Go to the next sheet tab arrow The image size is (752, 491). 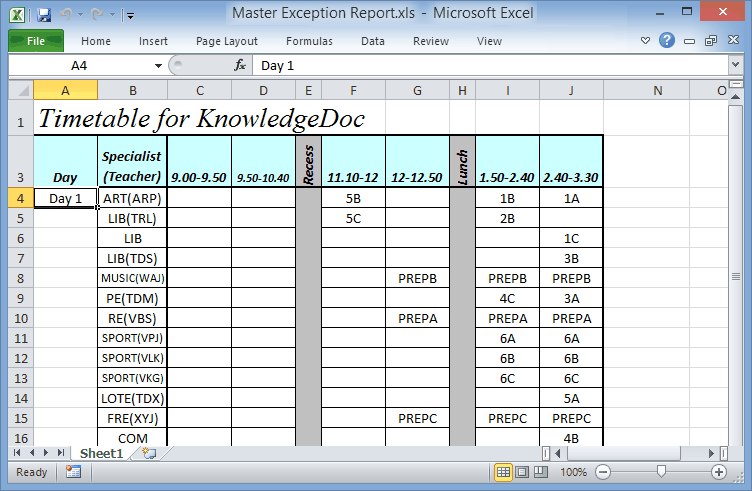(46, 453)
